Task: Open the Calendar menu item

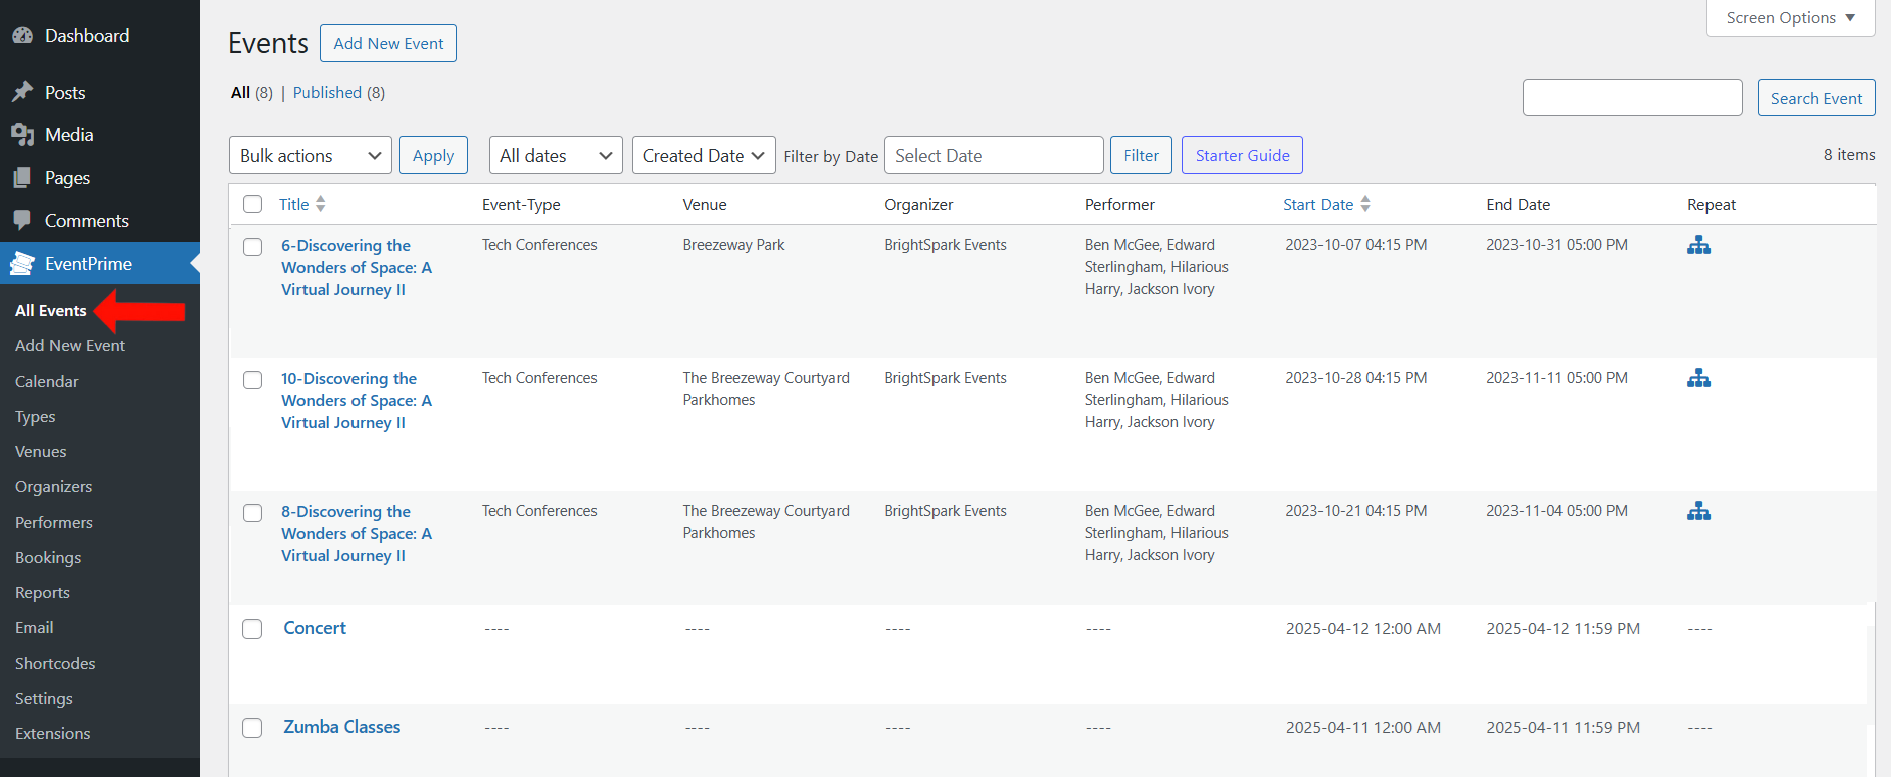Action: [x=47, y=381]
